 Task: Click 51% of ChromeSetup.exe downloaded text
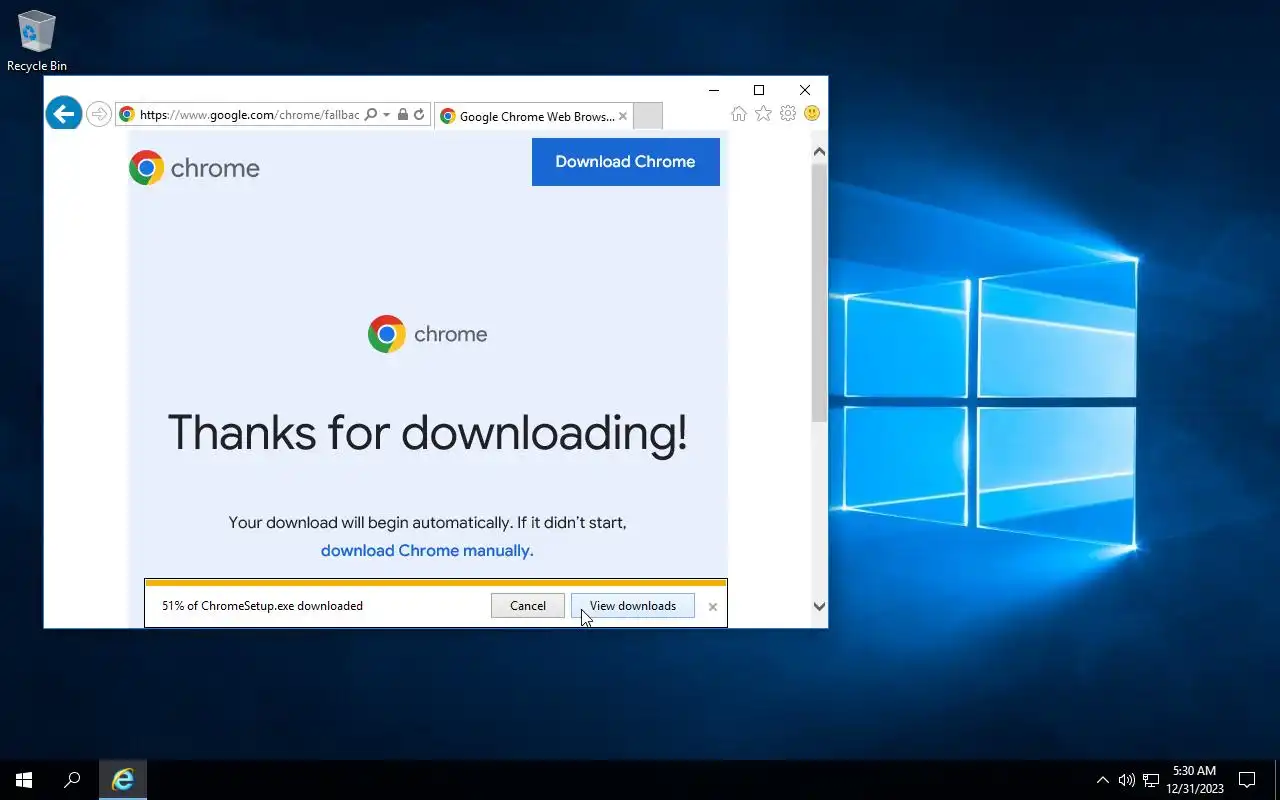[x=262, y=606]
